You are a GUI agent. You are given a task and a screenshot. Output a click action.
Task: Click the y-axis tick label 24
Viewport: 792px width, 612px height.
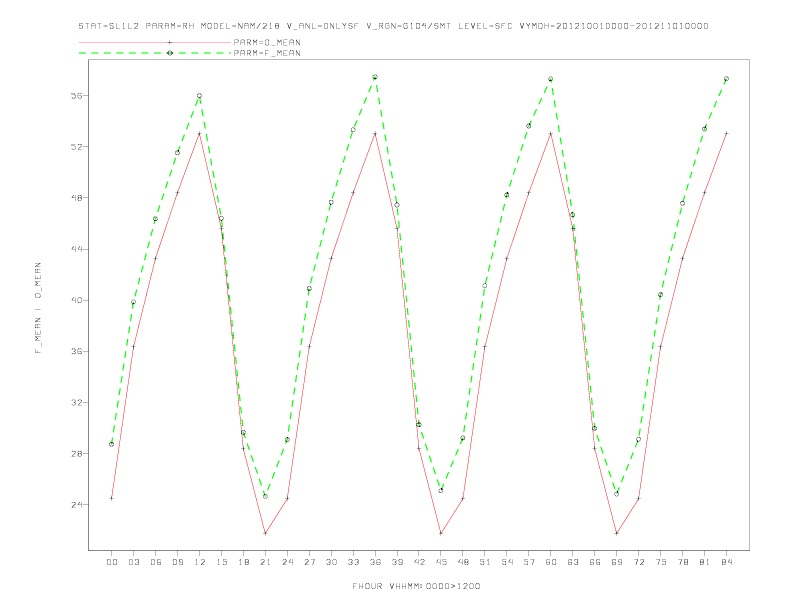point(77,504)
